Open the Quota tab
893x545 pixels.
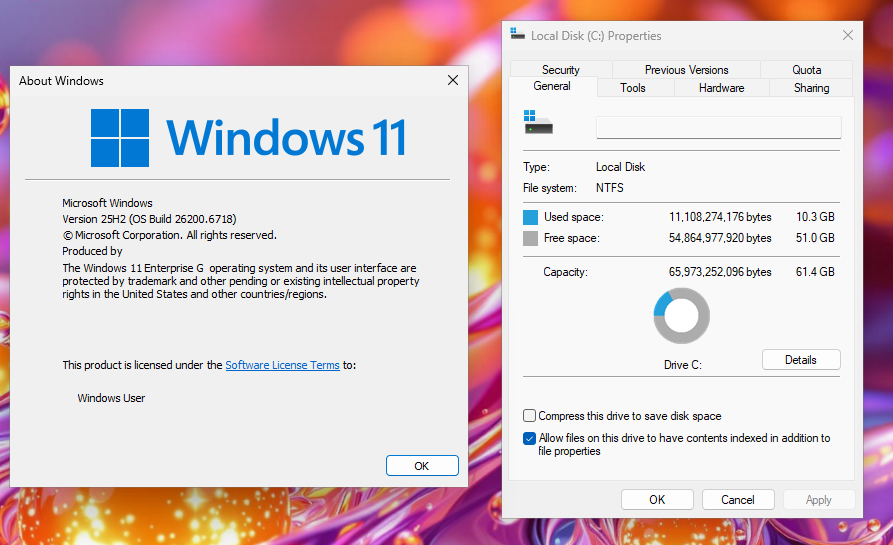point(806,69)
